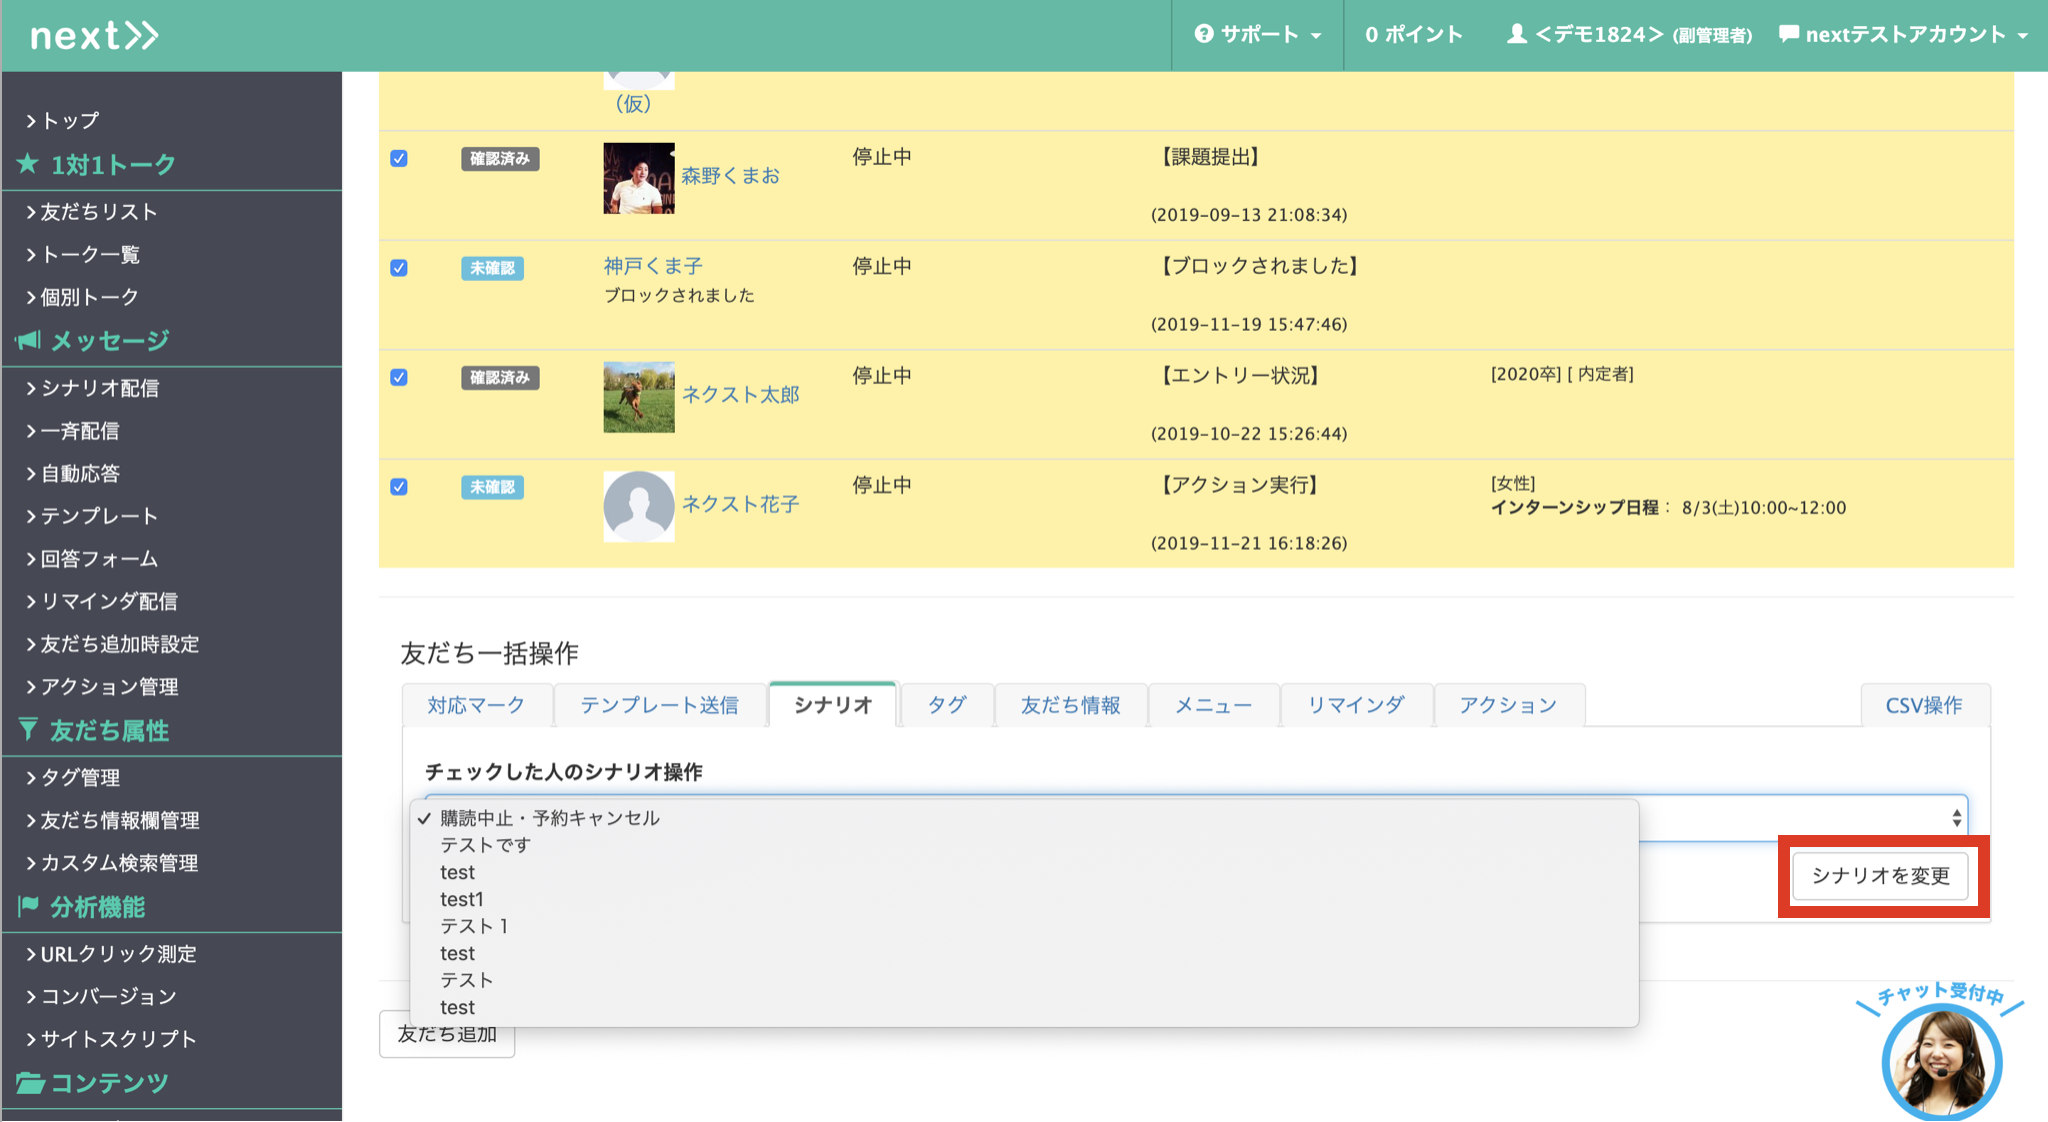Switch to the 対応マーク tab
2048x1122 pixels.
pos(476,705)
